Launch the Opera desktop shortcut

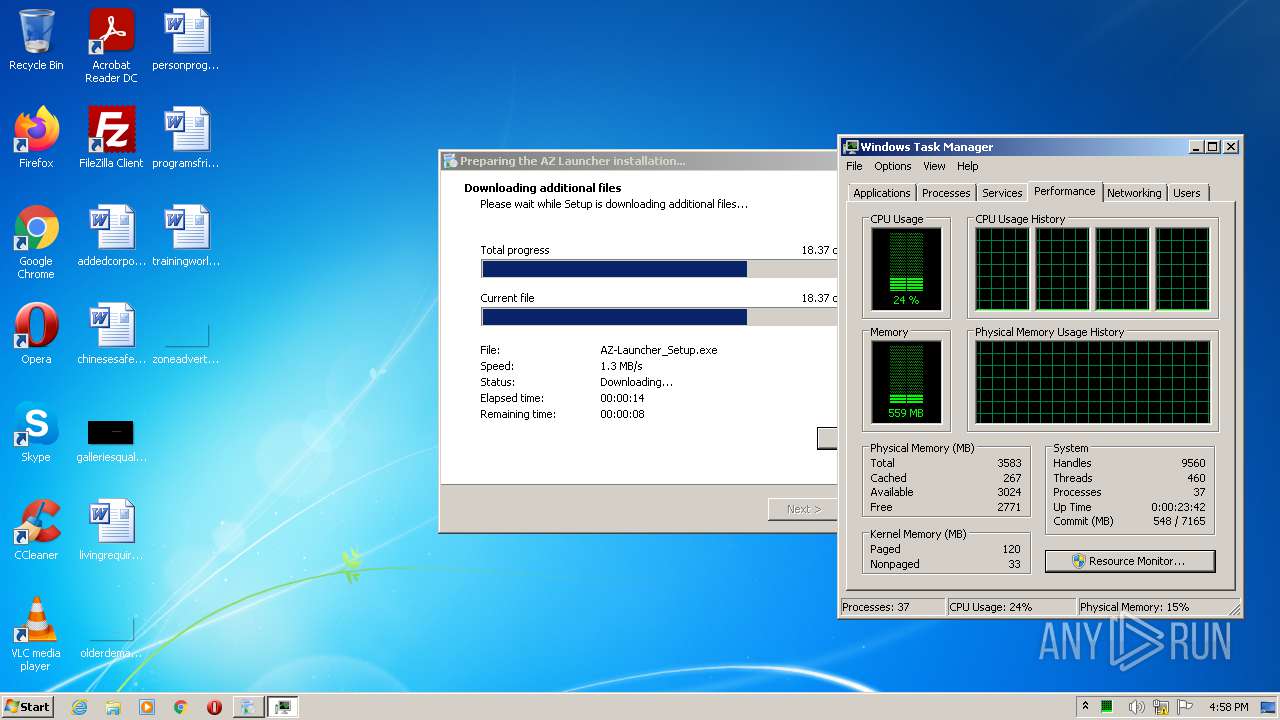[36, 334]
